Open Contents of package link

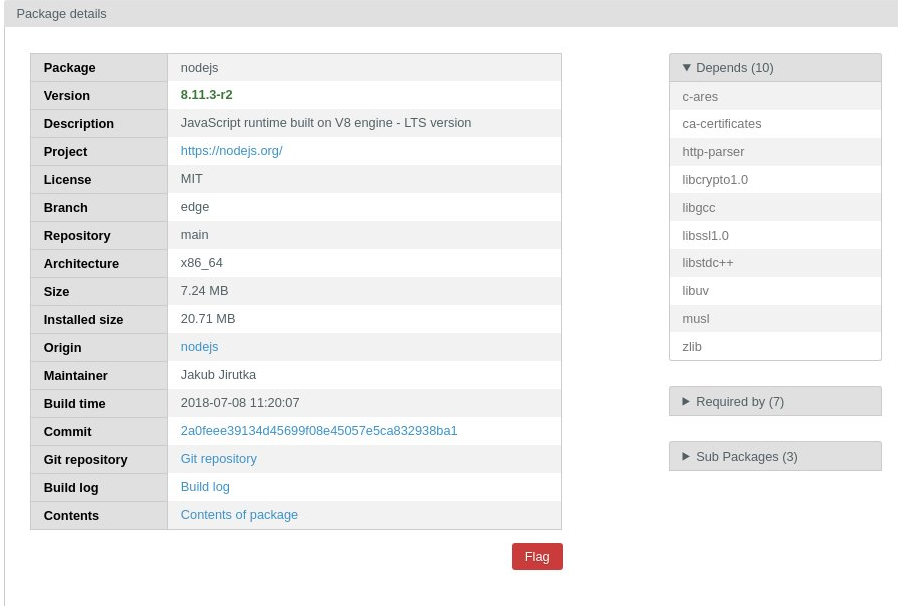(x=239, y=515)
